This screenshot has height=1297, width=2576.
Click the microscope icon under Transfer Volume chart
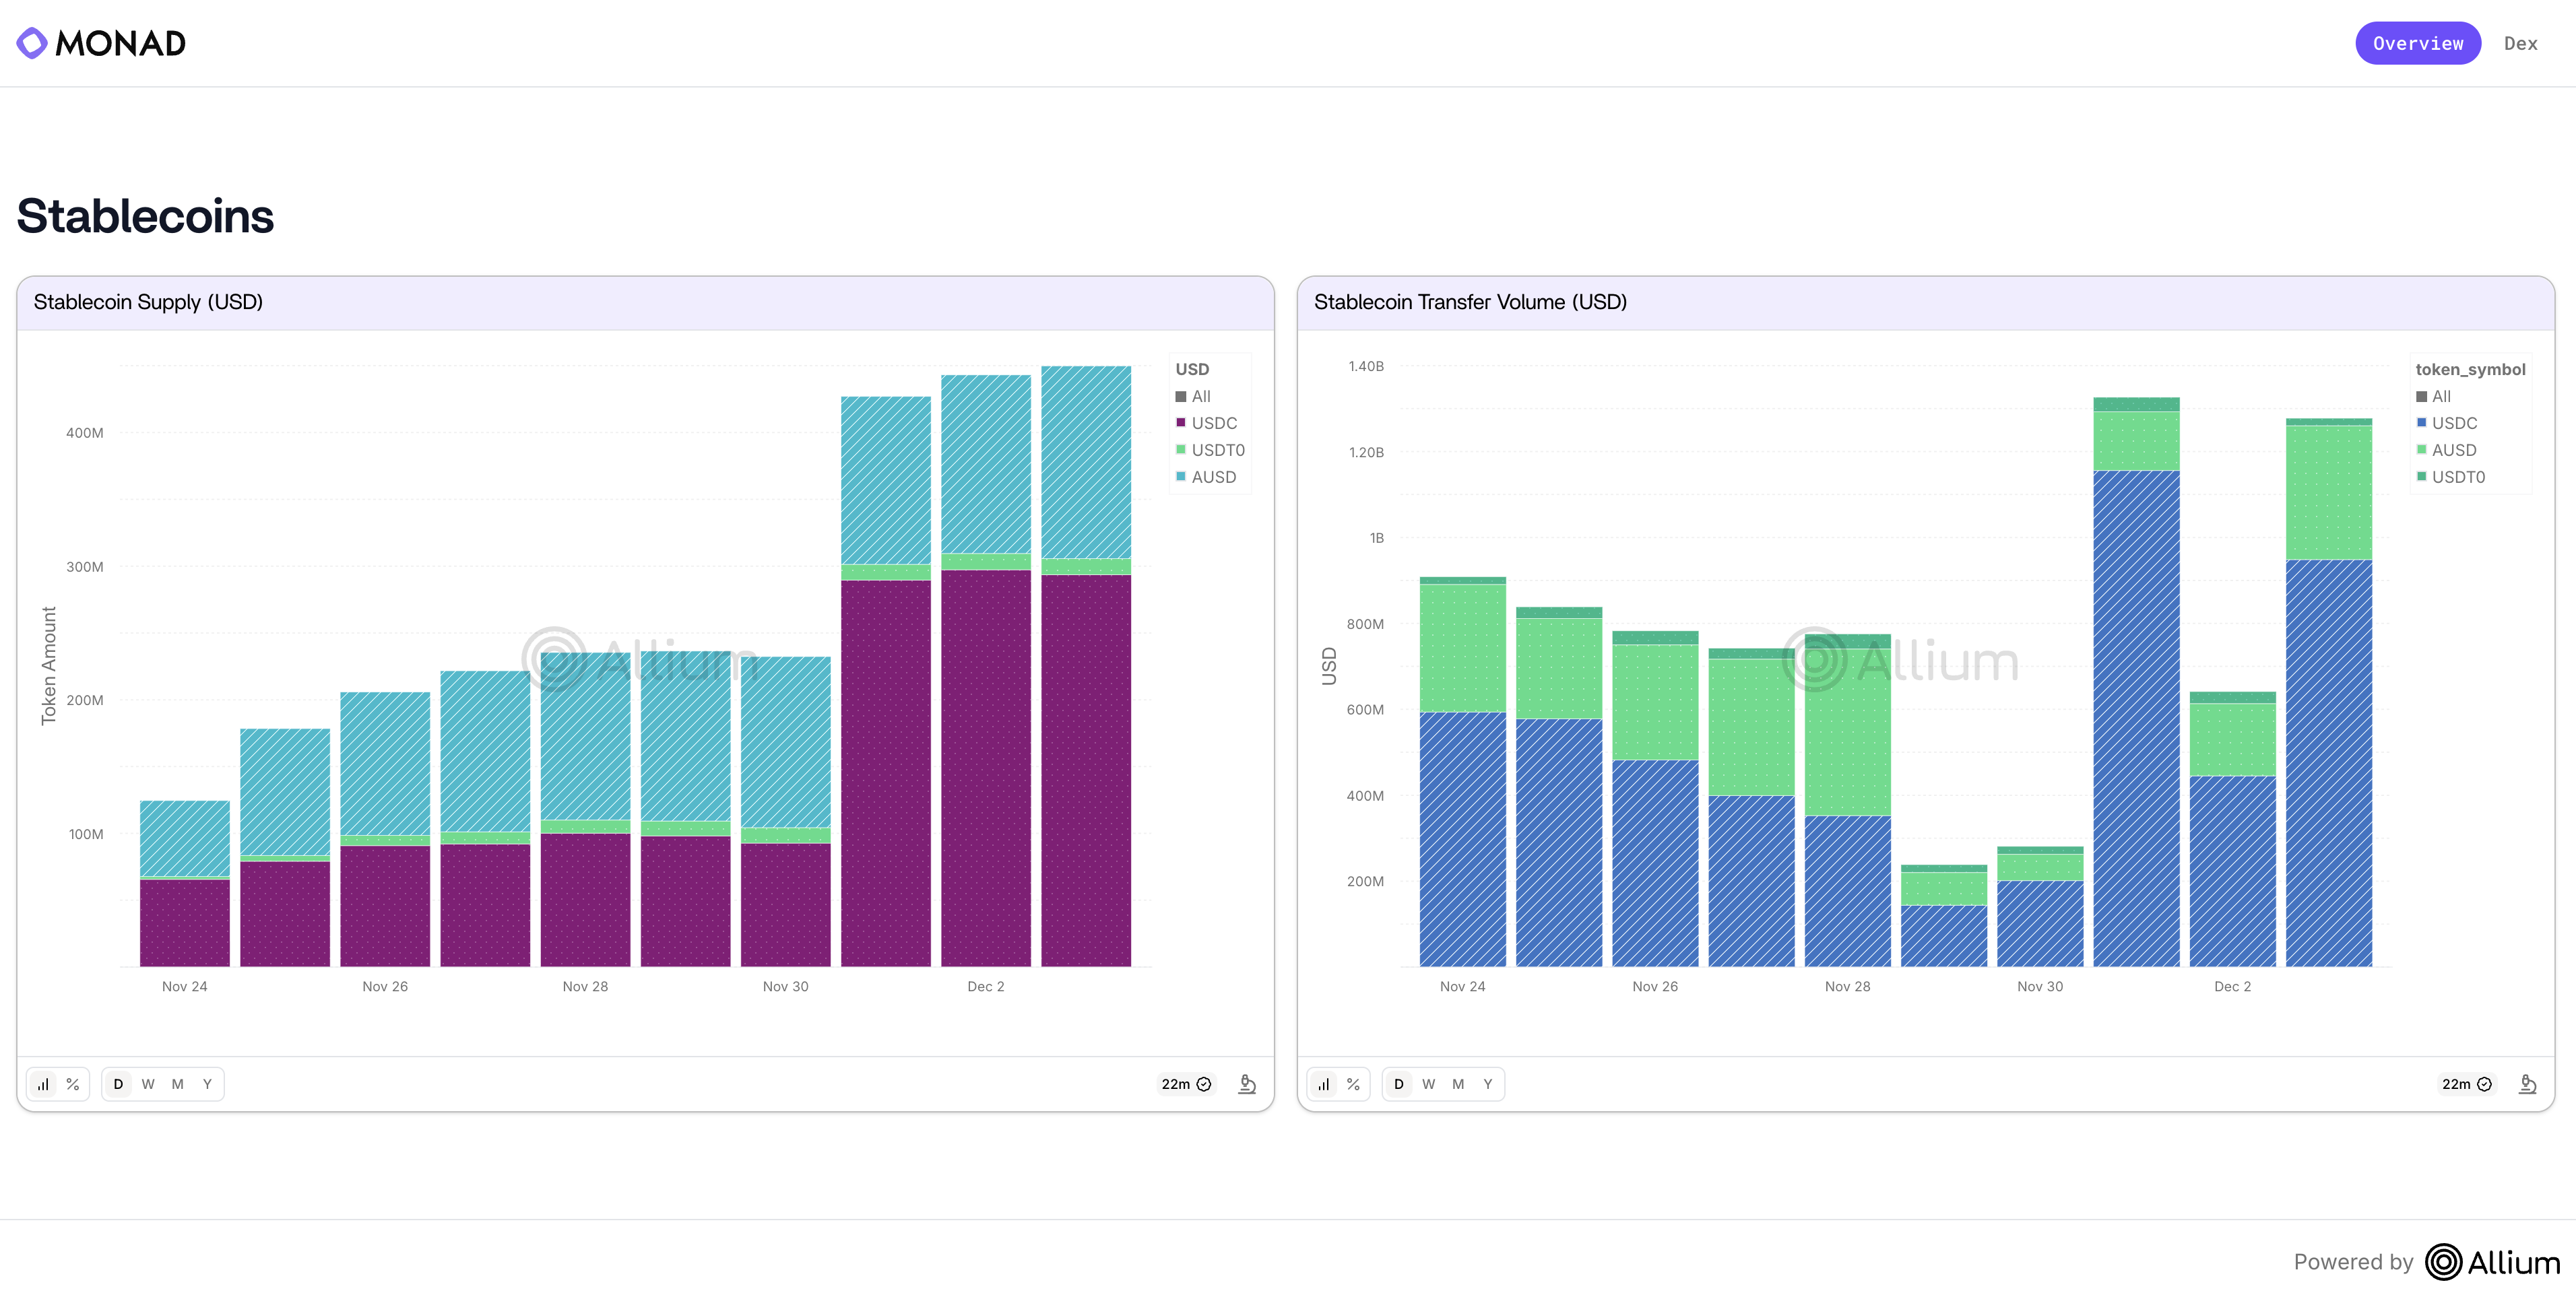[x=2527, y=1084]
